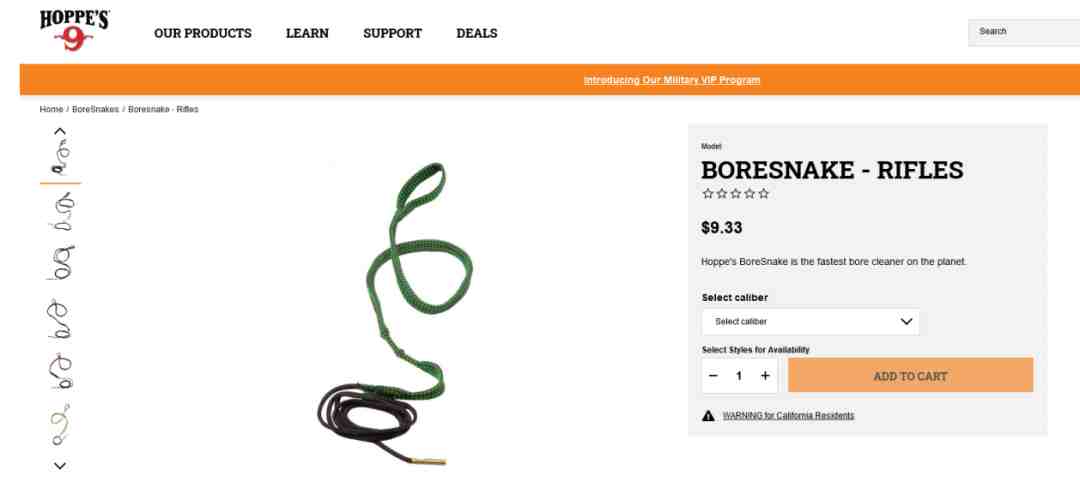This screenshot has width=1080, height=494.
Task: Select the tan BoreSnake thumbnail
Action: 60,424
